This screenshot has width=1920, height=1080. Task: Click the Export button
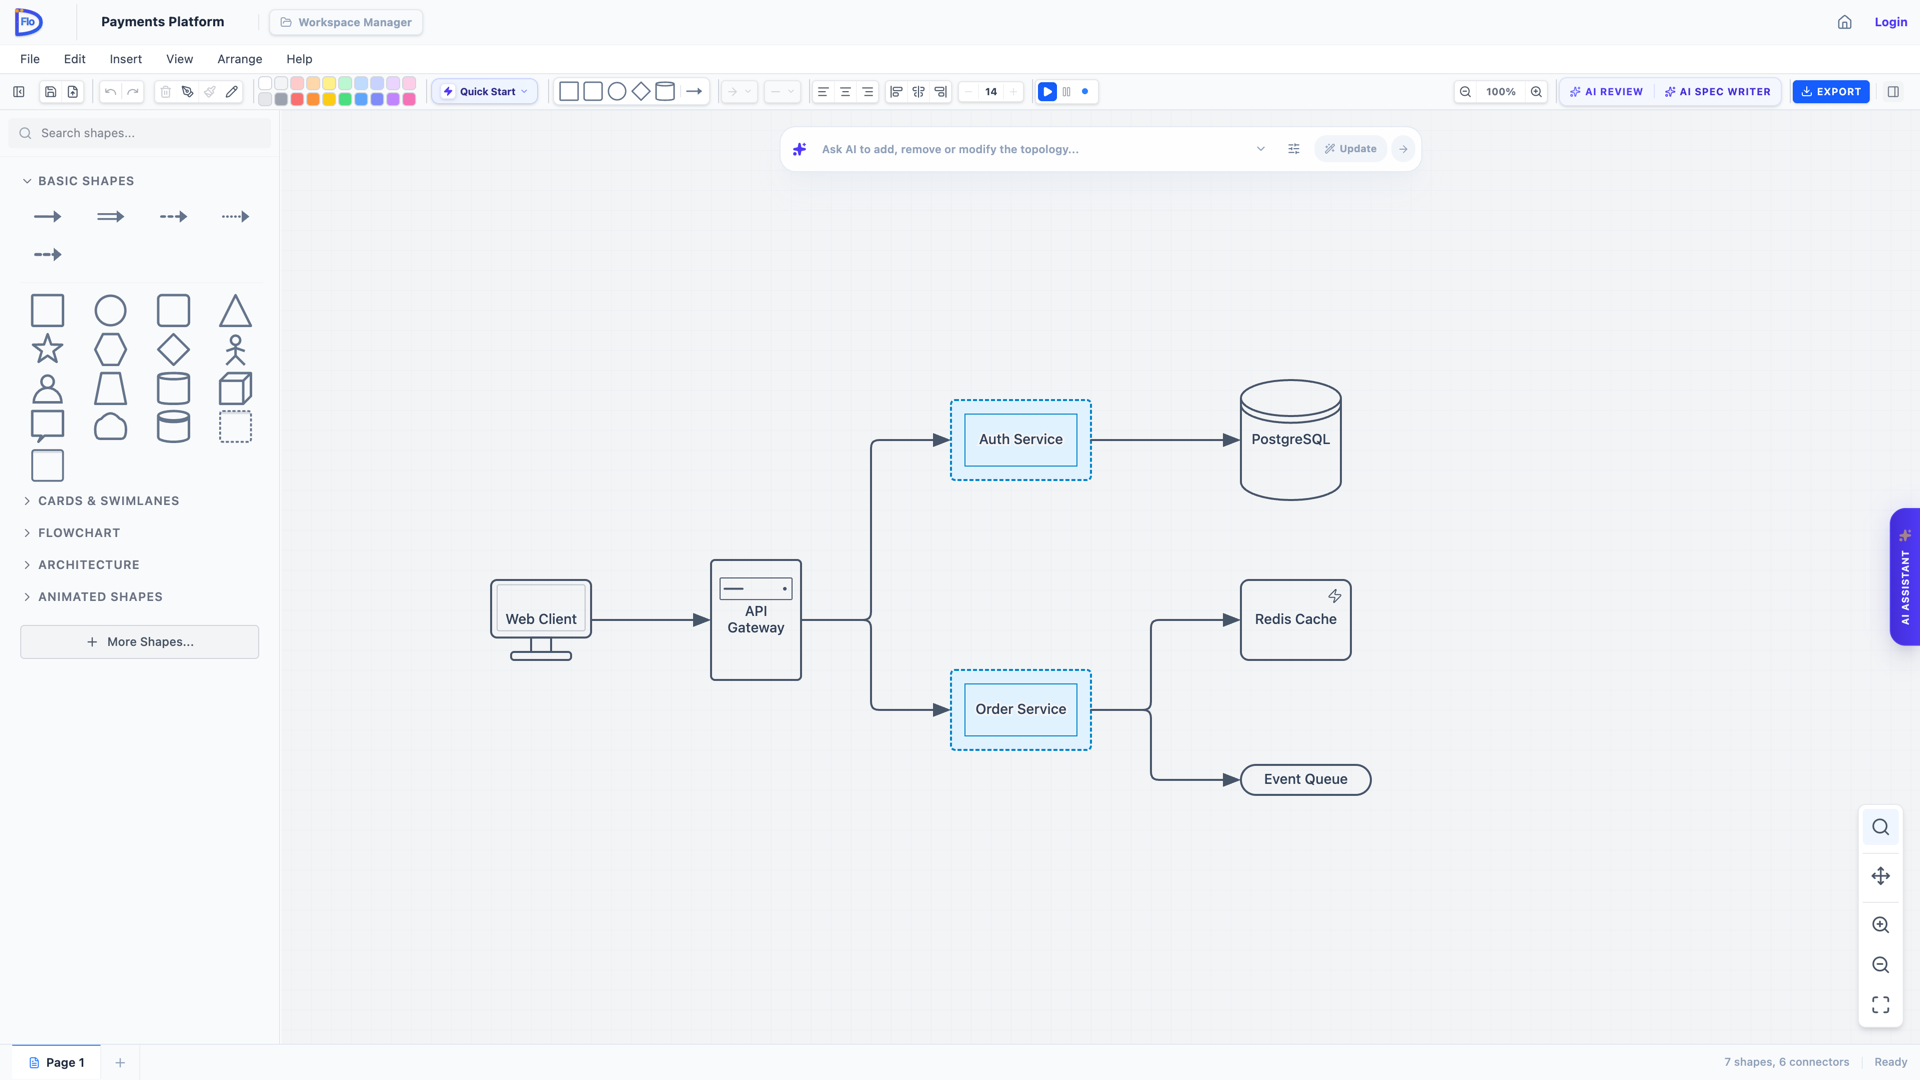point(1831,92)
